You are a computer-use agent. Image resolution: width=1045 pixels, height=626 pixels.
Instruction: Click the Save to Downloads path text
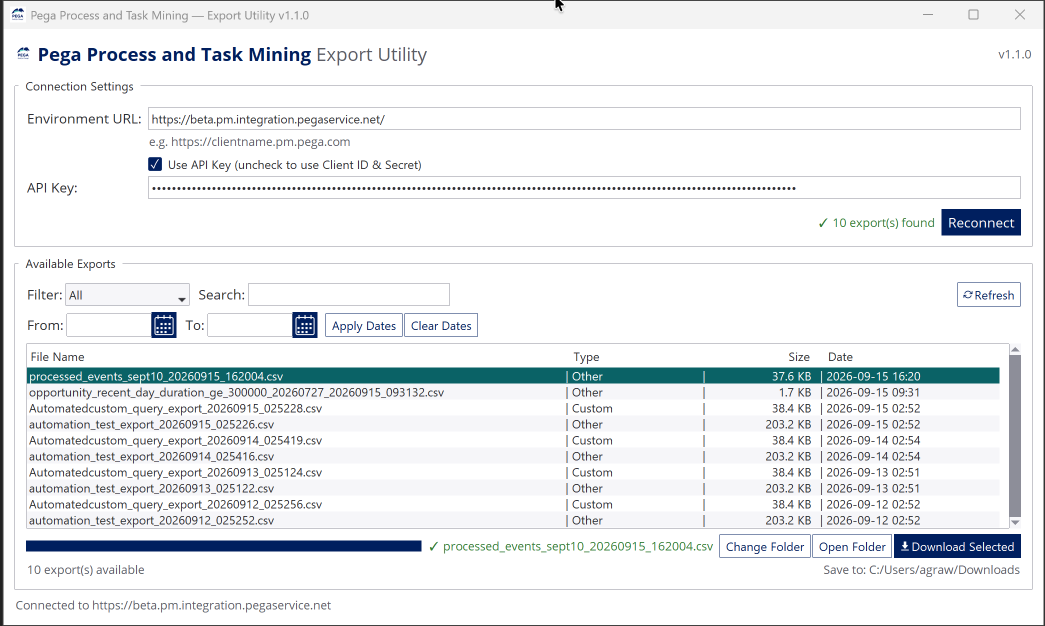click(x=921, y=569)
